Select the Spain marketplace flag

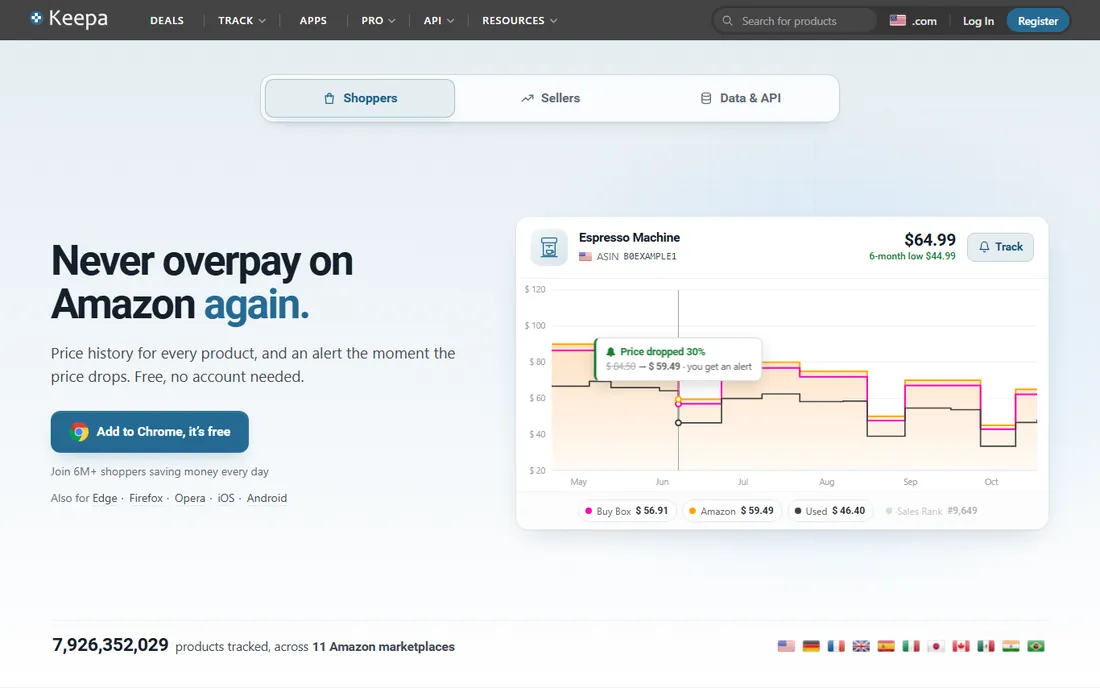(886, 646)
